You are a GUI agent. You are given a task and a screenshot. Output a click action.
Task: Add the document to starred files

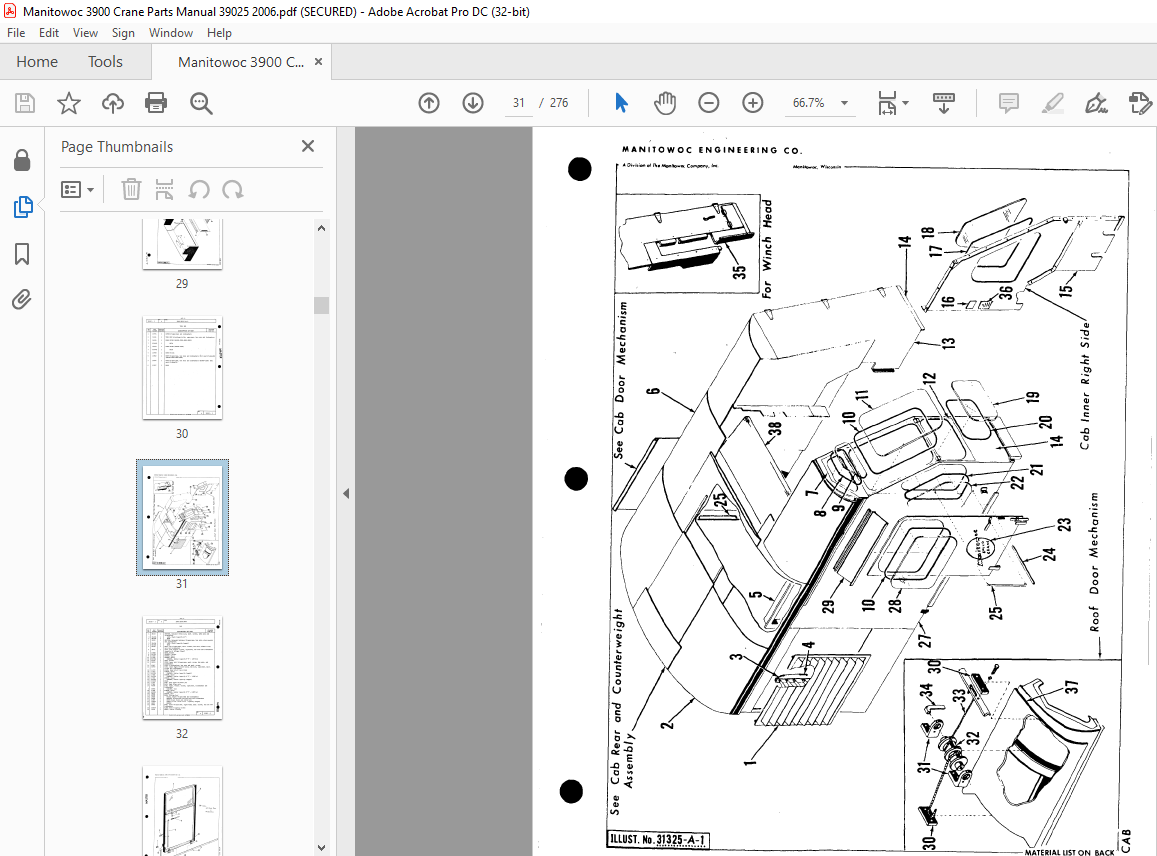click(69, 103)
